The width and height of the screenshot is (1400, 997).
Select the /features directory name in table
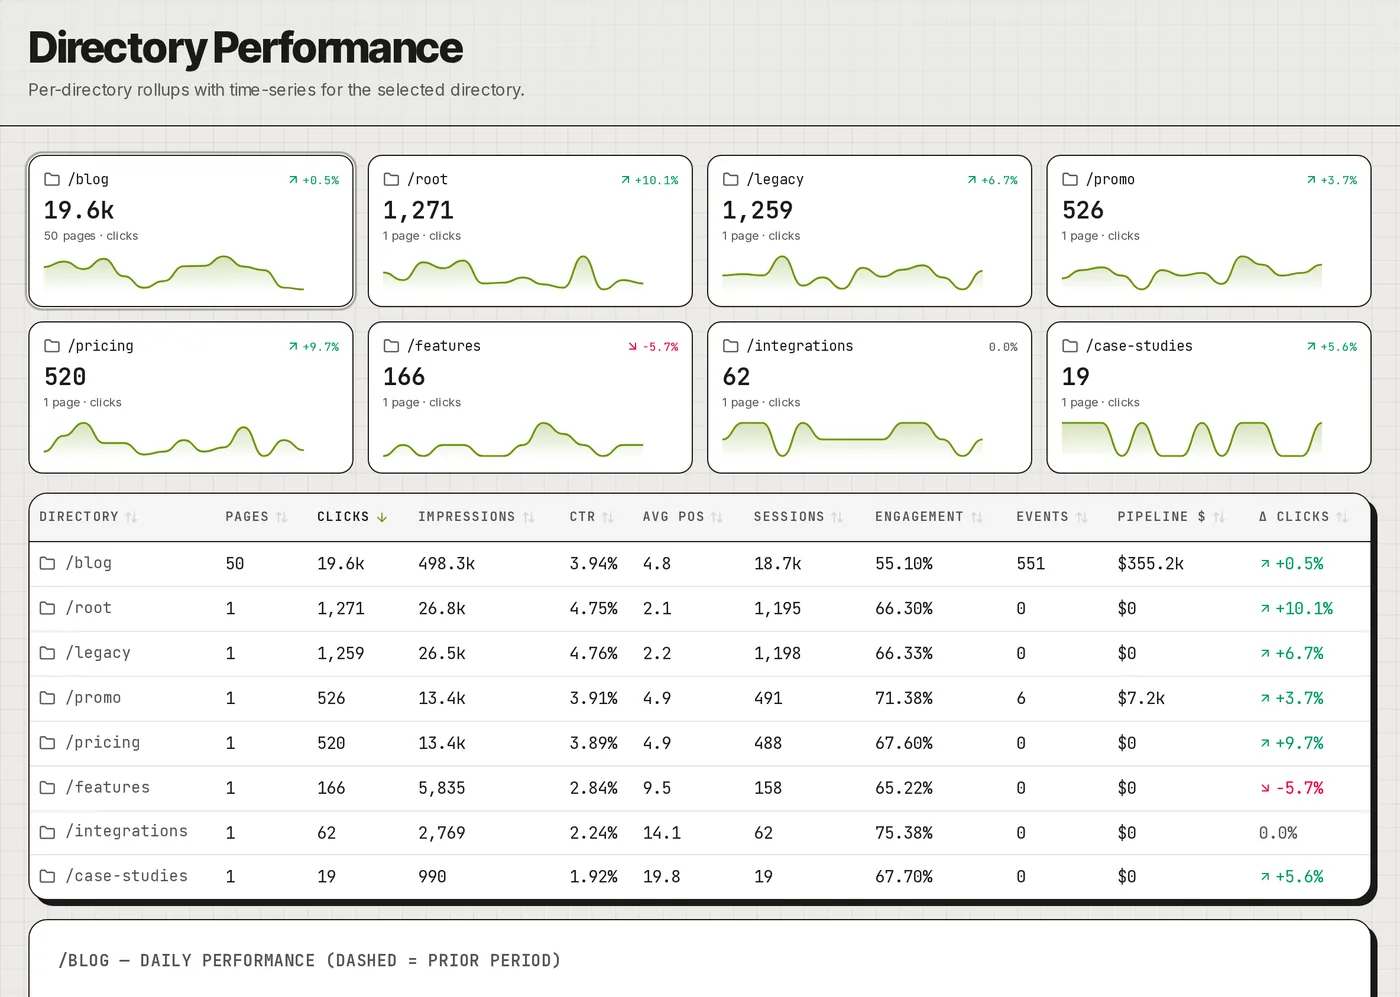pyautogui.click(x=108, y=788)
